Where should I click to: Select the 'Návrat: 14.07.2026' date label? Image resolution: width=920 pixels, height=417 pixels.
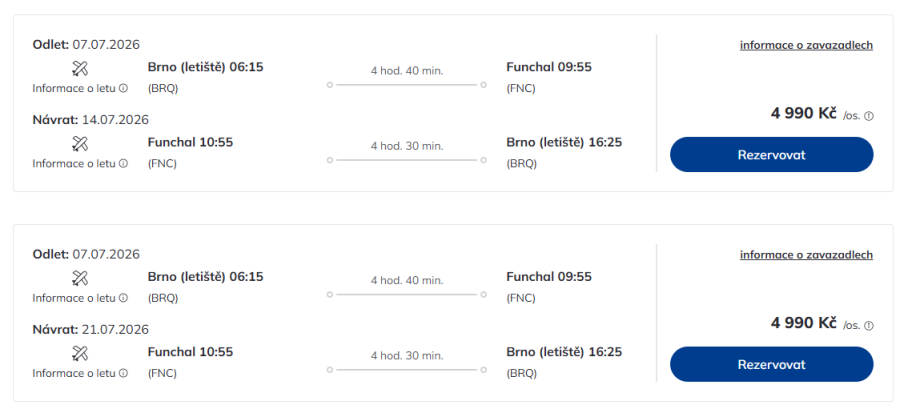90,119
